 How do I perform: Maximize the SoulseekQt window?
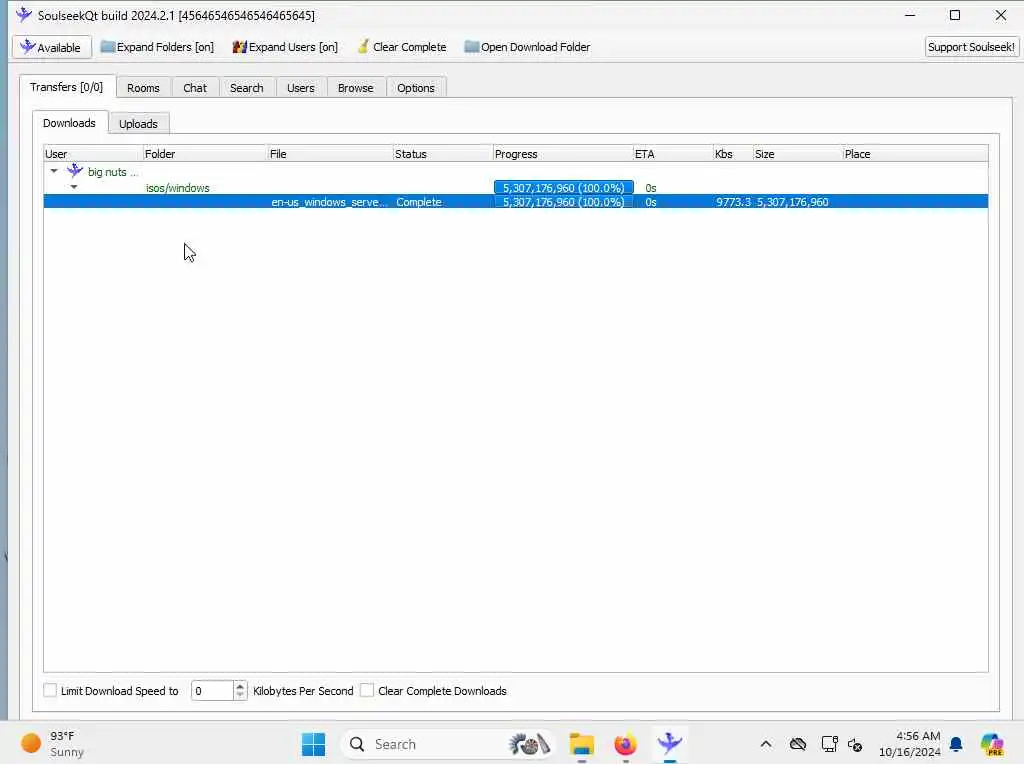[955, 15]
